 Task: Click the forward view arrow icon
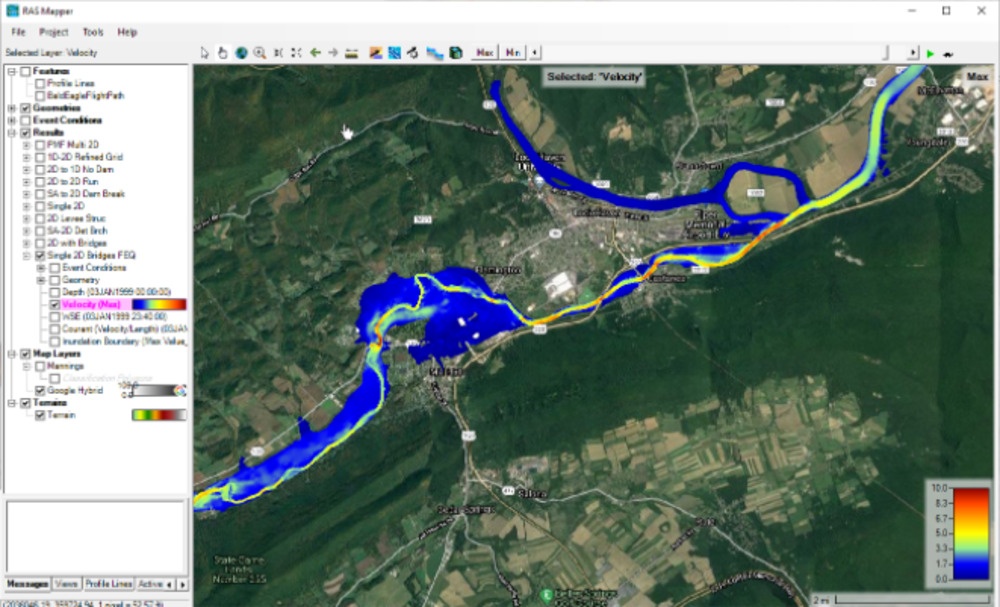(x=334, y=52)
